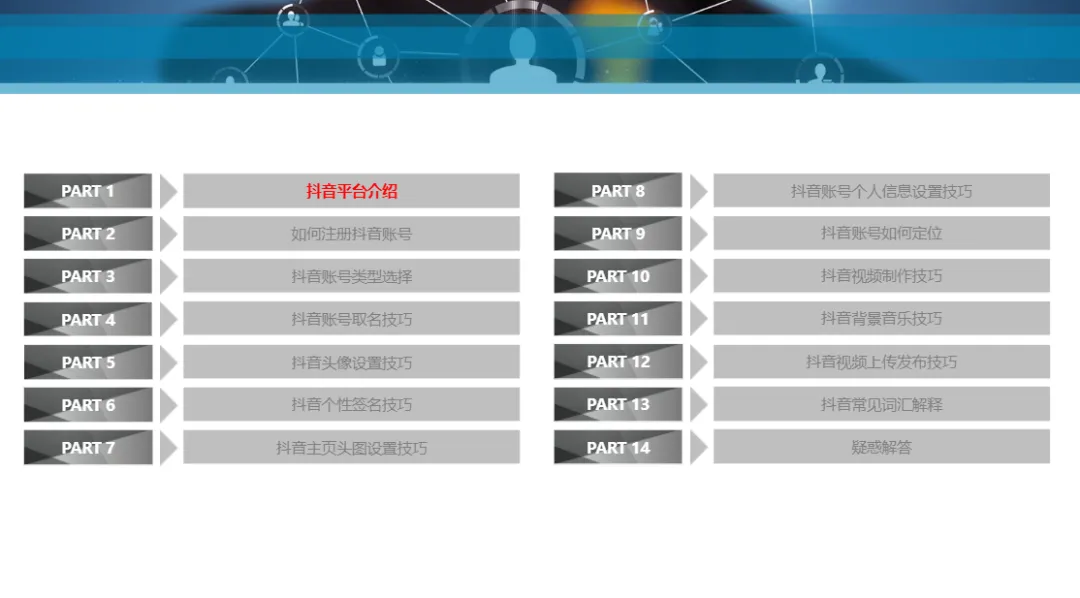Select 抖音账号取名技巧 entry
This screenshot has height=598, width=1080.
(x=351, y=319)
